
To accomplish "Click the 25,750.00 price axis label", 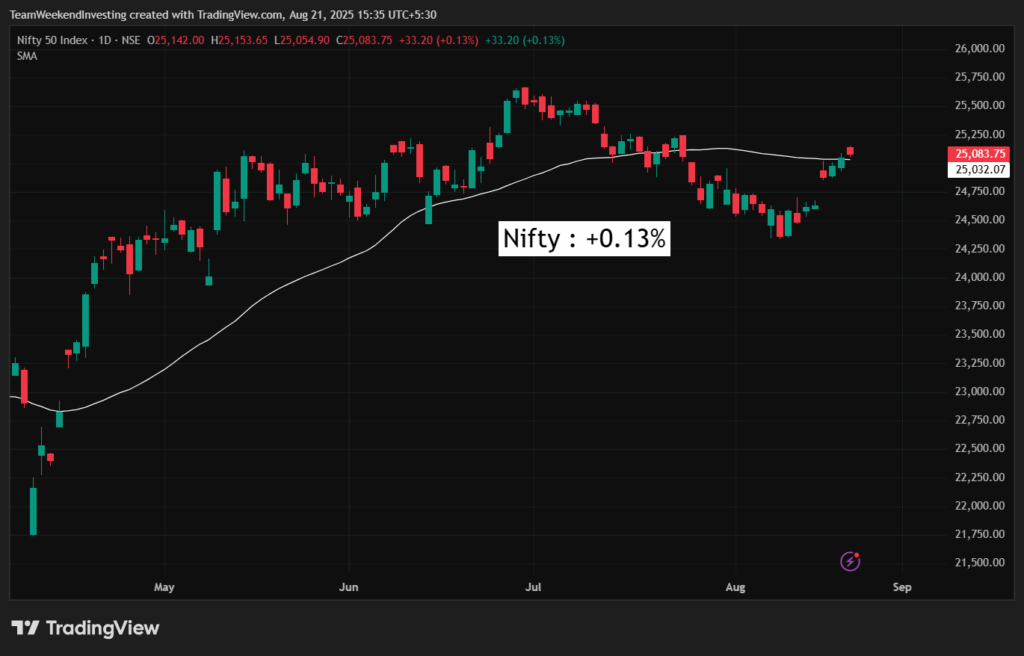I will pos(980,77).
